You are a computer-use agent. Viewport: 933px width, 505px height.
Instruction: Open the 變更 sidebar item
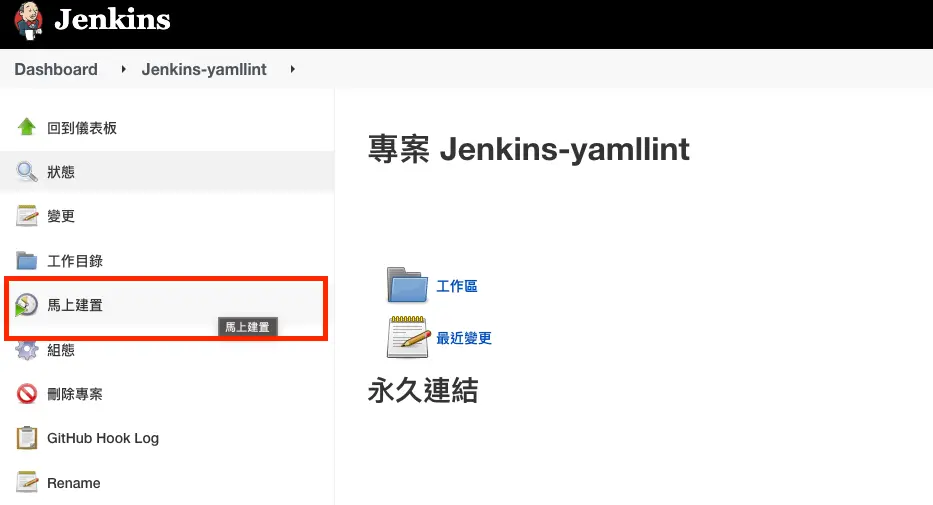[x=61, y=217]
